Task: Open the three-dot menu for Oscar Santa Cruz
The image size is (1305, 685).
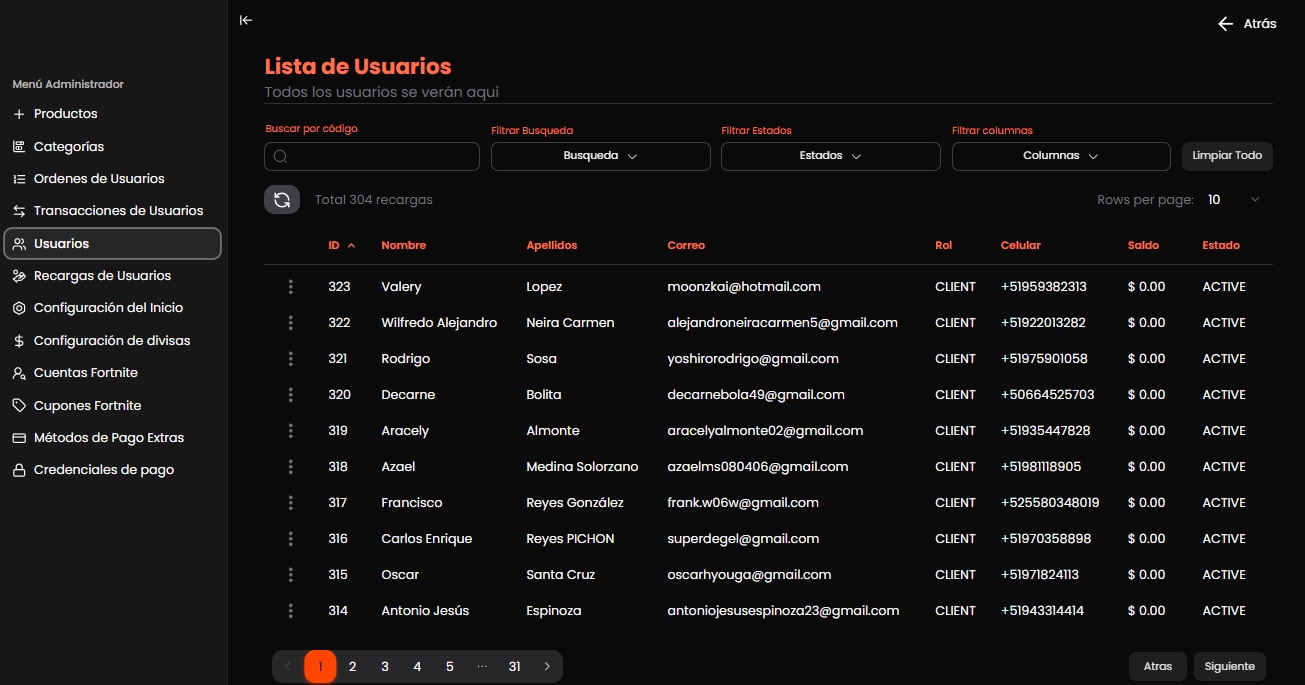Action: click(x=291, y=575)
